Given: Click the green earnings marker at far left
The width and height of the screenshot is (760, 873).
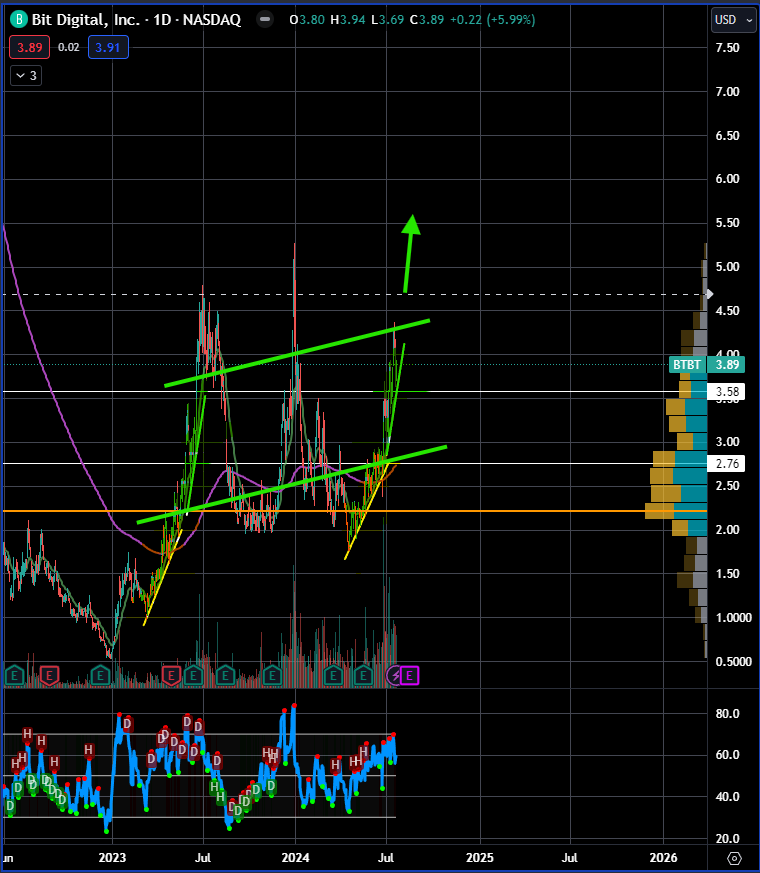Looking at the screenshot, I should click(14, 676).
